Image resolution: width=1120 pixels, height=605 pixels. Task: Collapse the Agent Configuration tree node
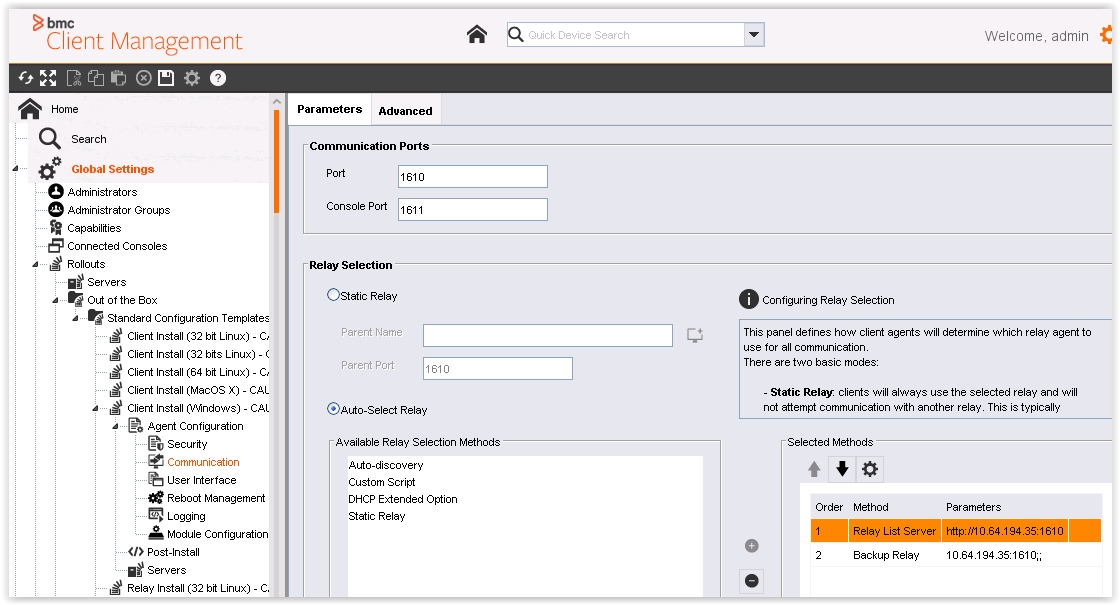[x=116, y=427]
